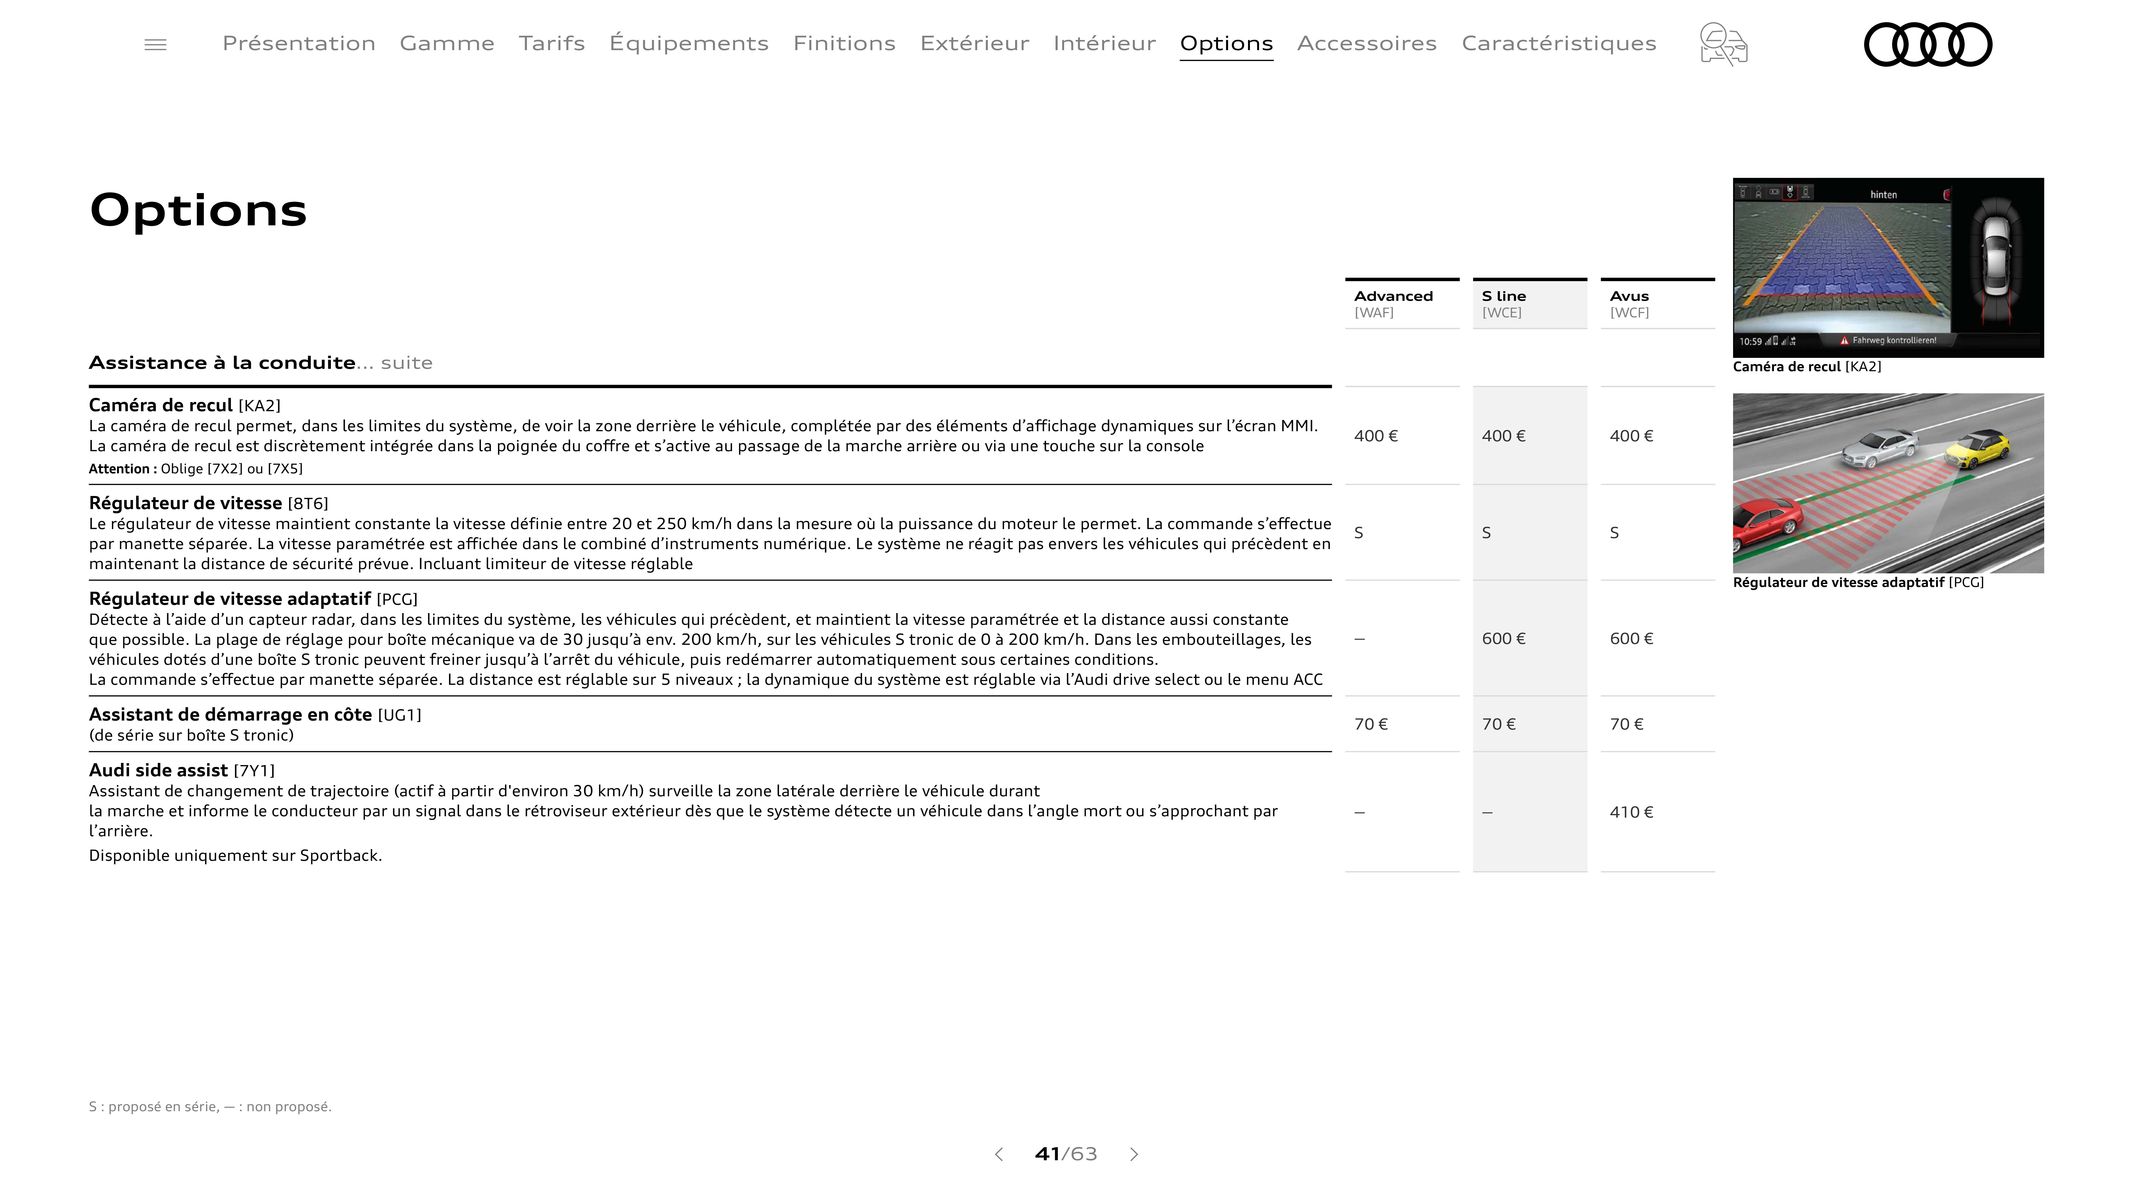Click the 'Audi side assist [7Y1]' title

pos(182,770)
